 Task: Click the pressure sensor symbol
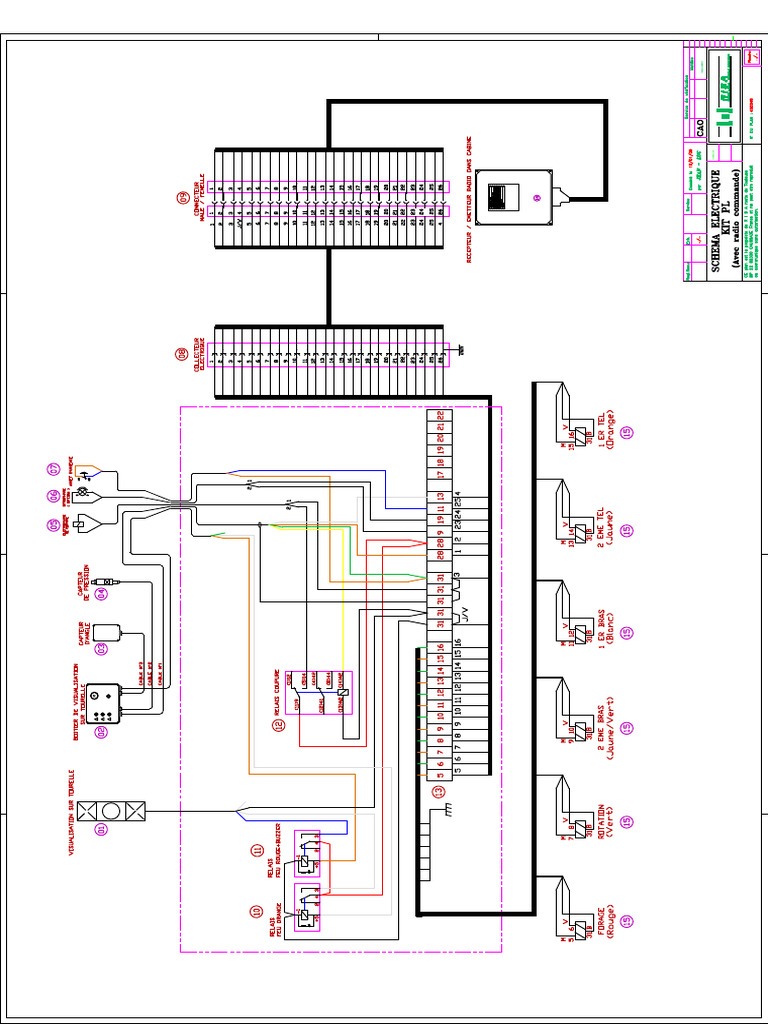(x=107, y=581)
